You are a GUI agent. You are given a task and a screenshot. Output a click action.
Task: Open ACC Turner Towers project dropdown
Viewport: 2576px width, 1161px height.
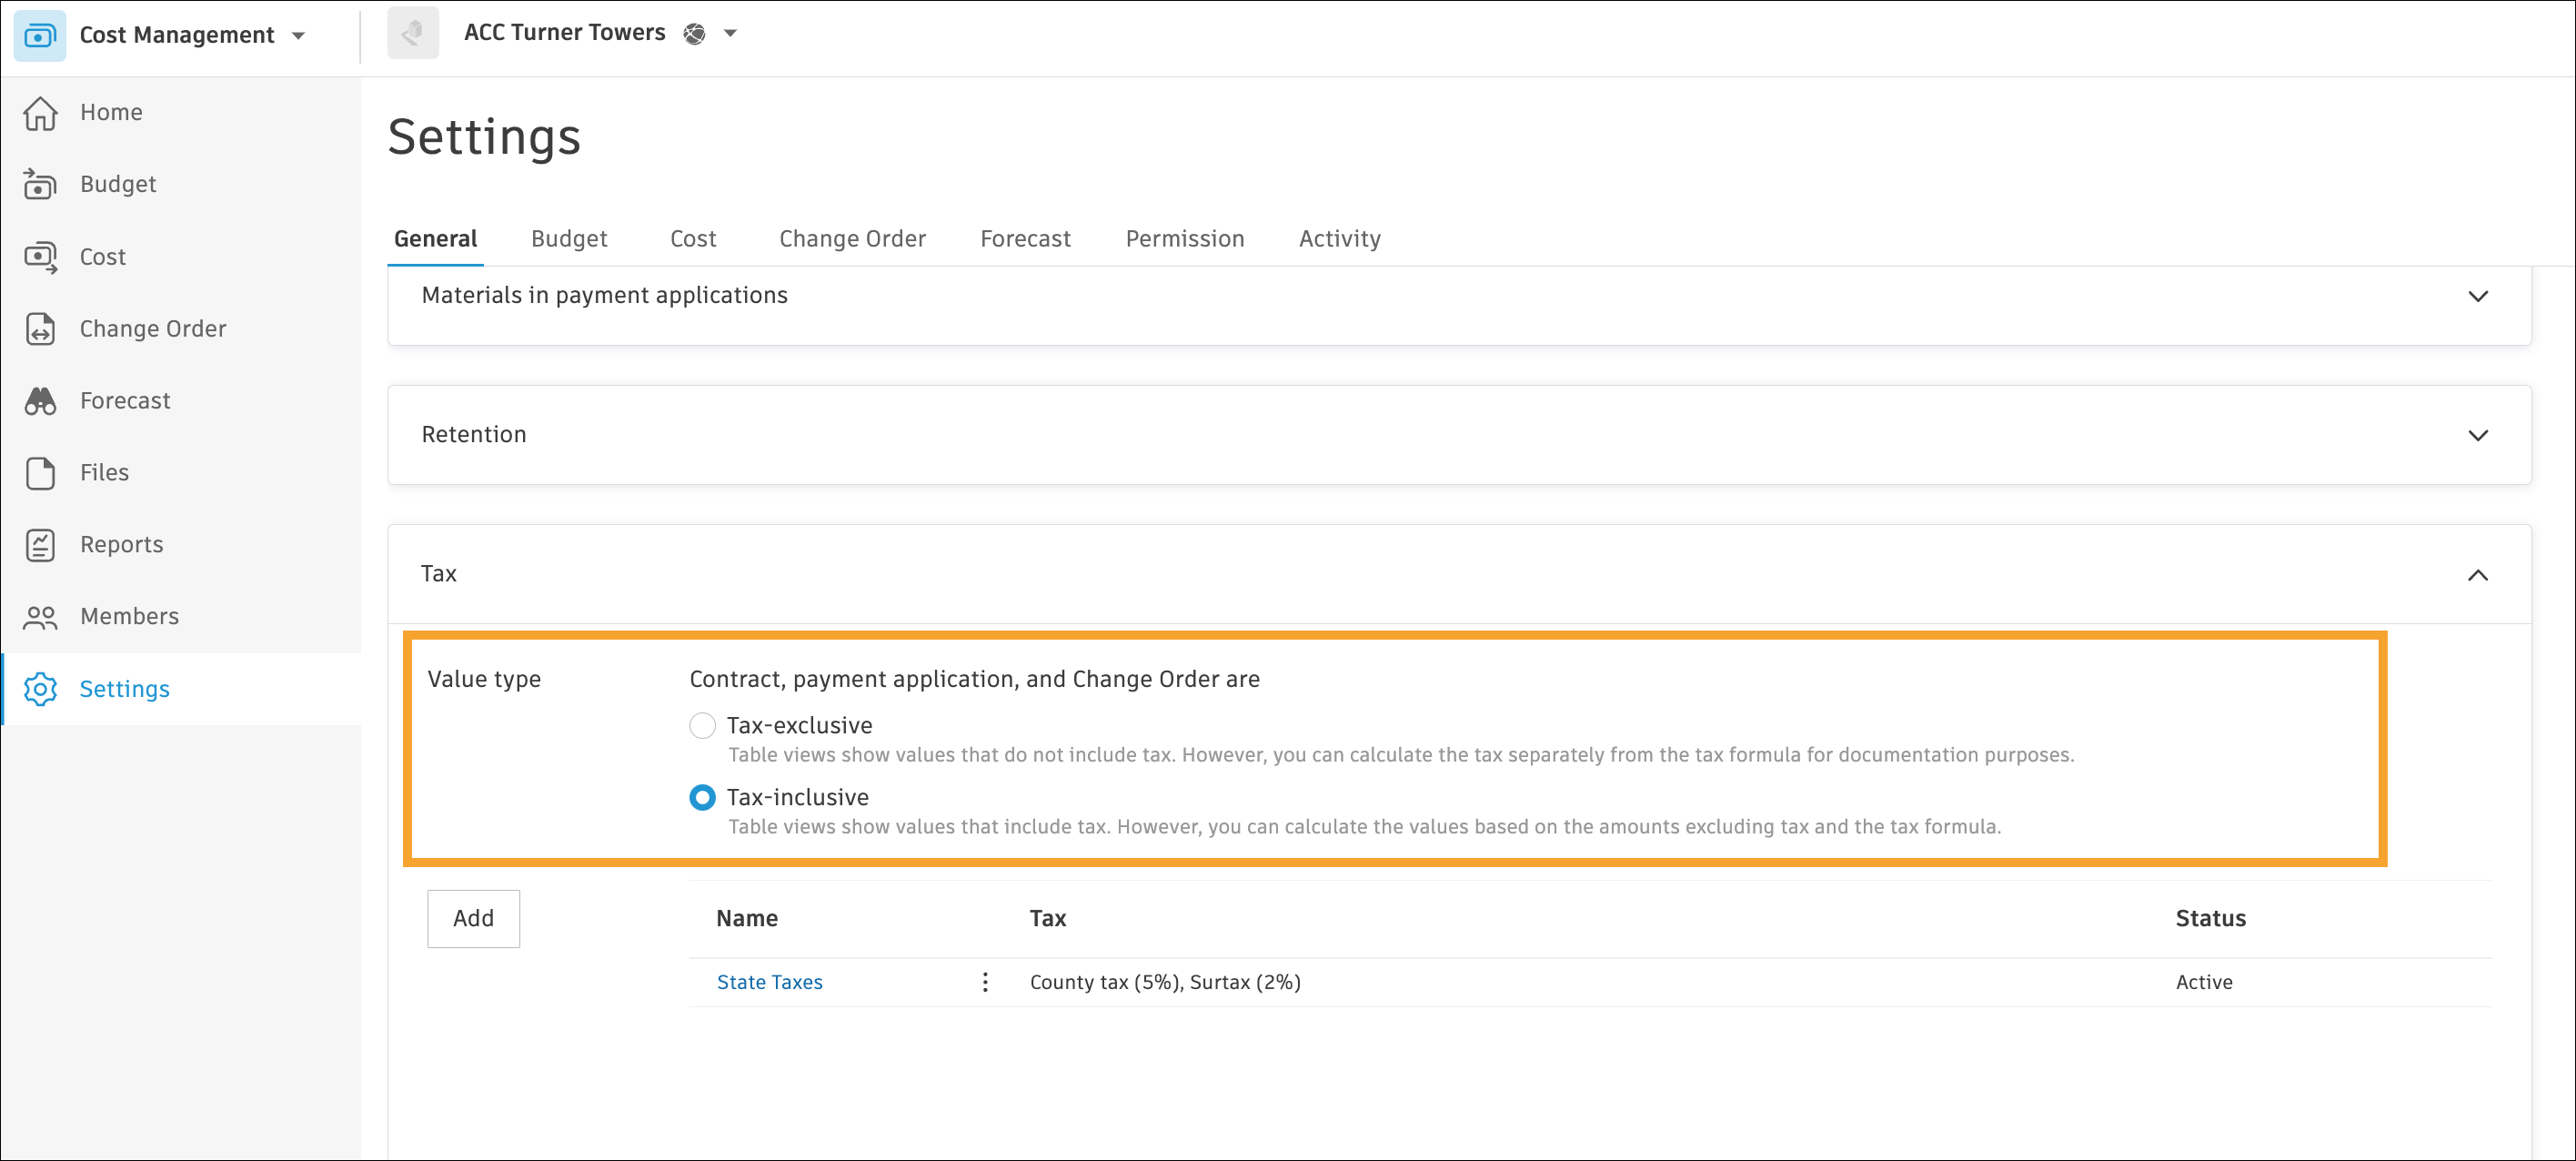pos(731,33)
